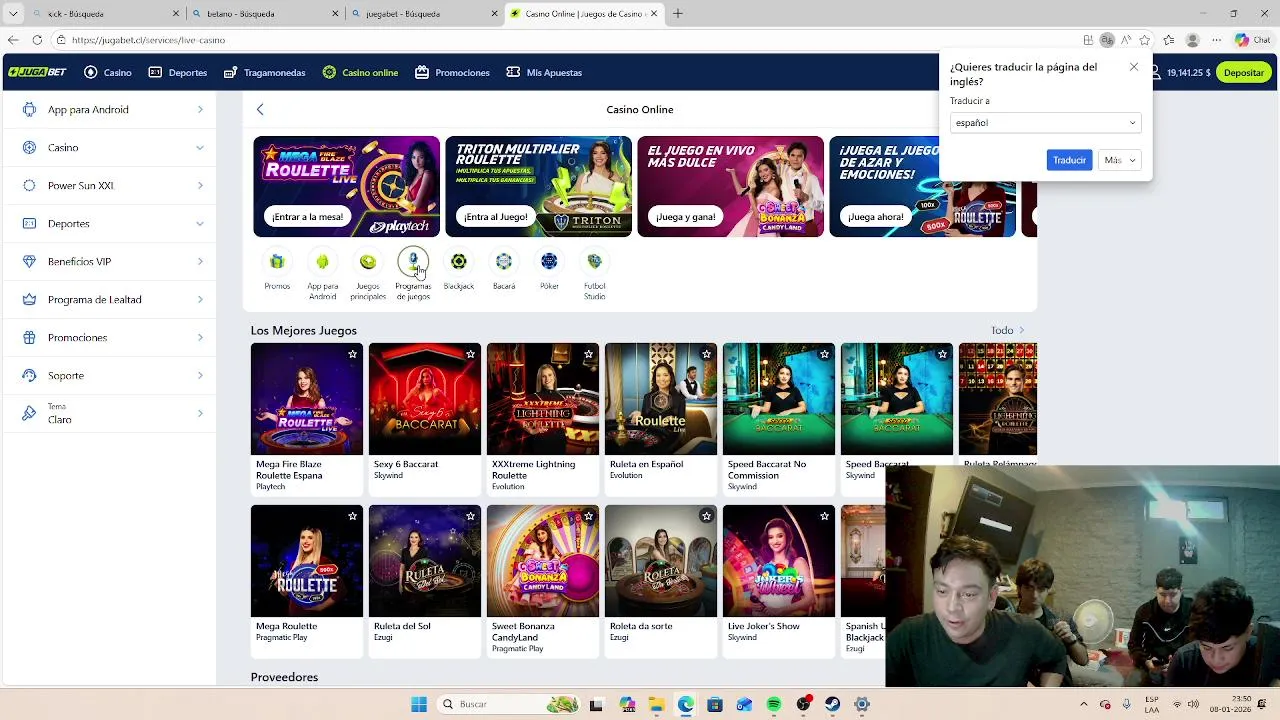Viewport: 1280px width, 720px height.
Task: Open Live Joker's Show game thumbnail
Action: (779, 561)
